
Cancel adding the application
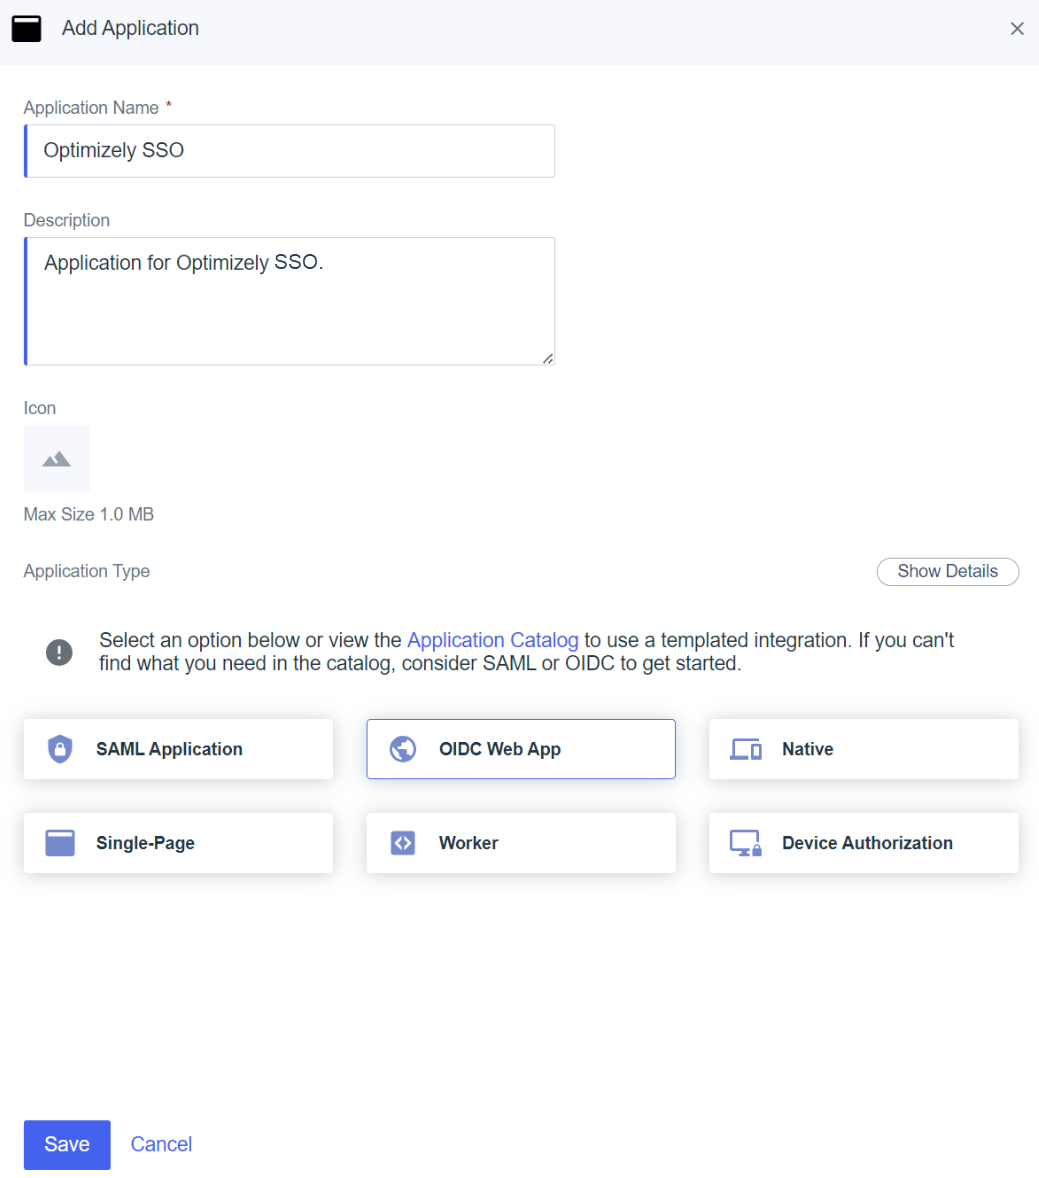tap(162, 1144)
